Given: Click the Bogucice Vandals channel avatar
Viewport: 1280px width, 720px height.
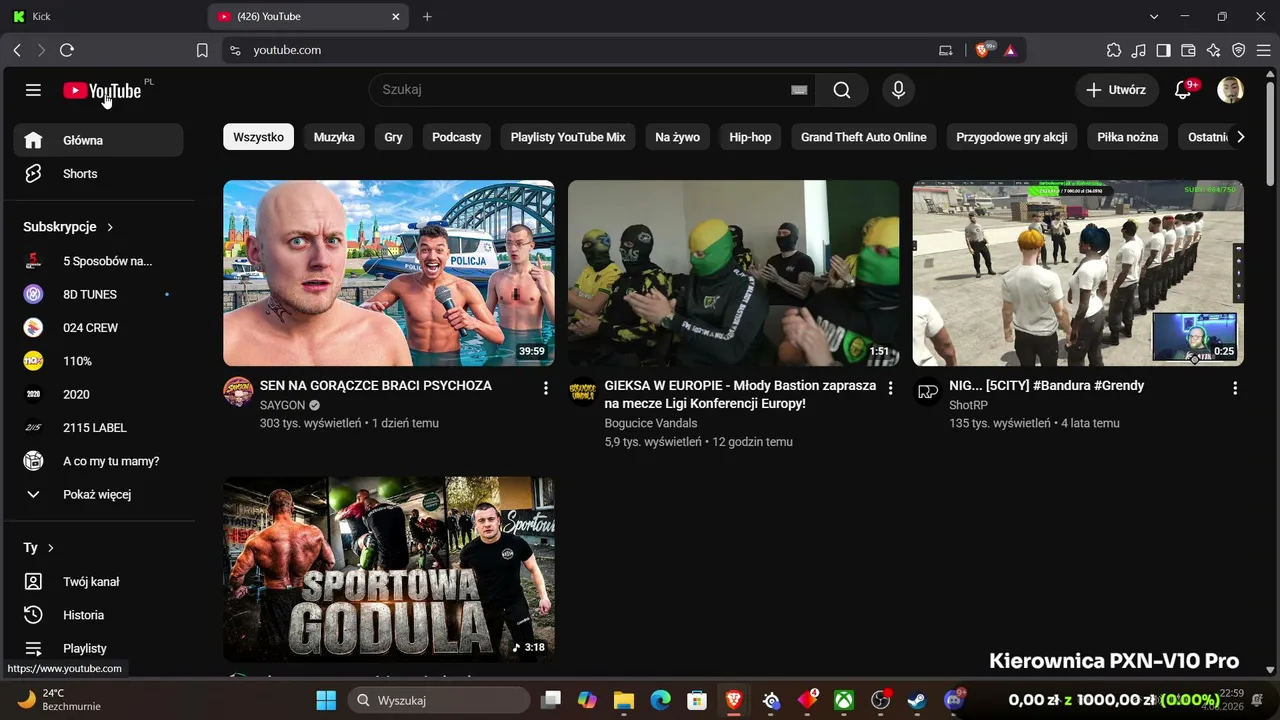Looking at the screenshot, I should click(583, 392).
